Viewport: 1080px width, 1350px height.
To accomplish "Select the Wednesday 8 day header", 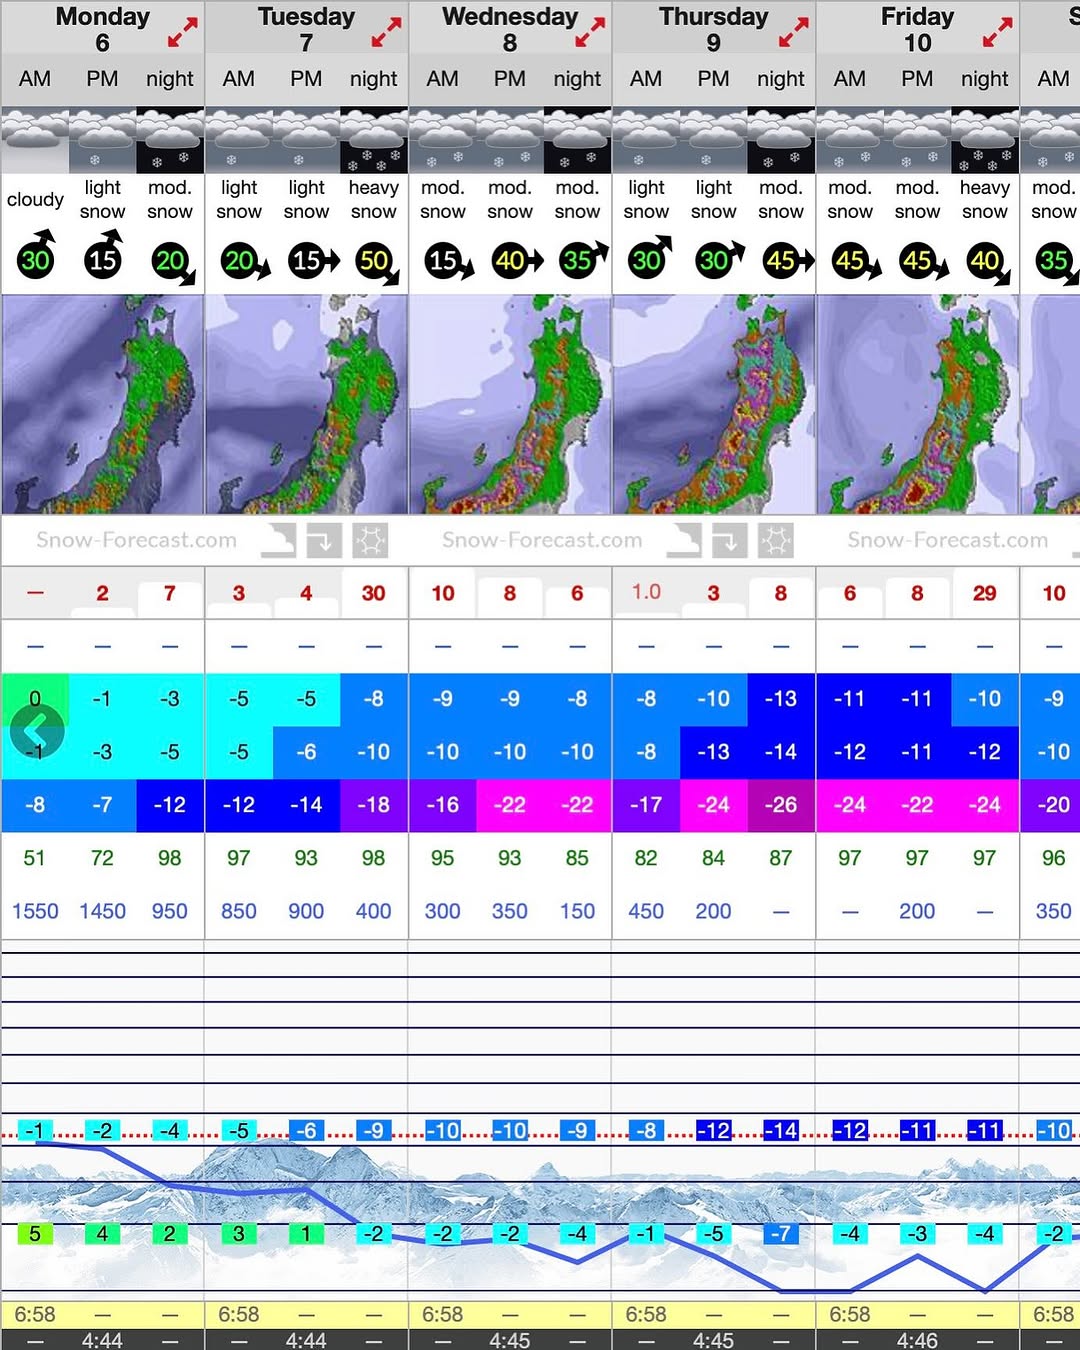I will [510, 29].
